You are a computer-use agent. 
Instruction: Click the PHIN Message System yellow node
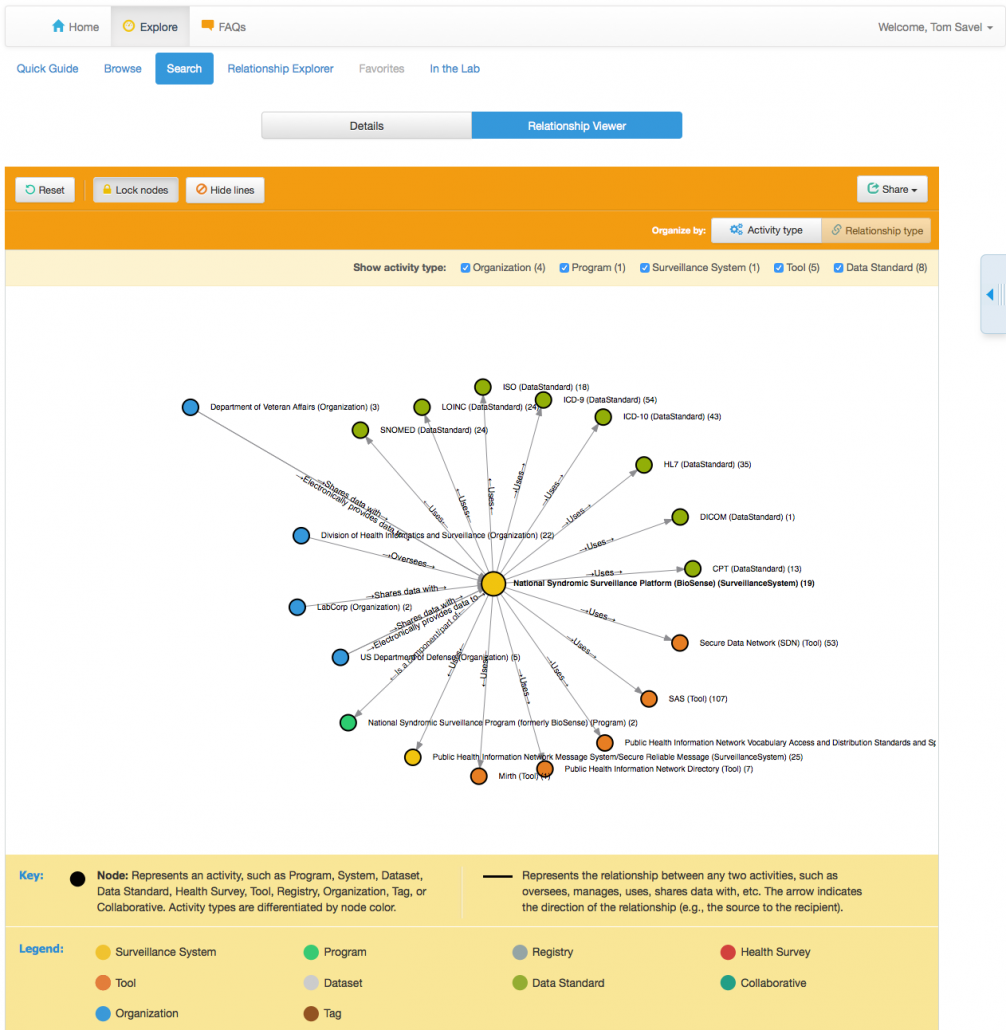click(413, 757)
